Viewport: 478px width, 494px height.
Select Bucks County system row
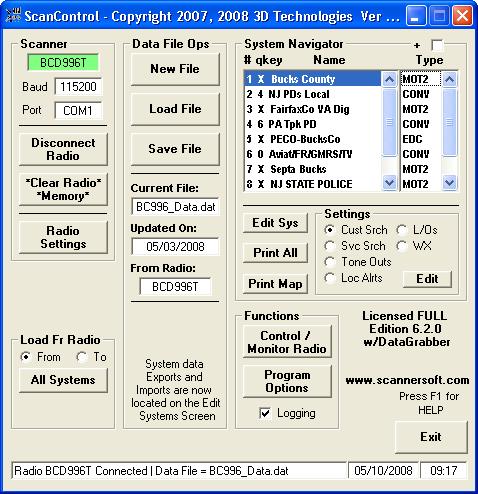coord(313,79)
